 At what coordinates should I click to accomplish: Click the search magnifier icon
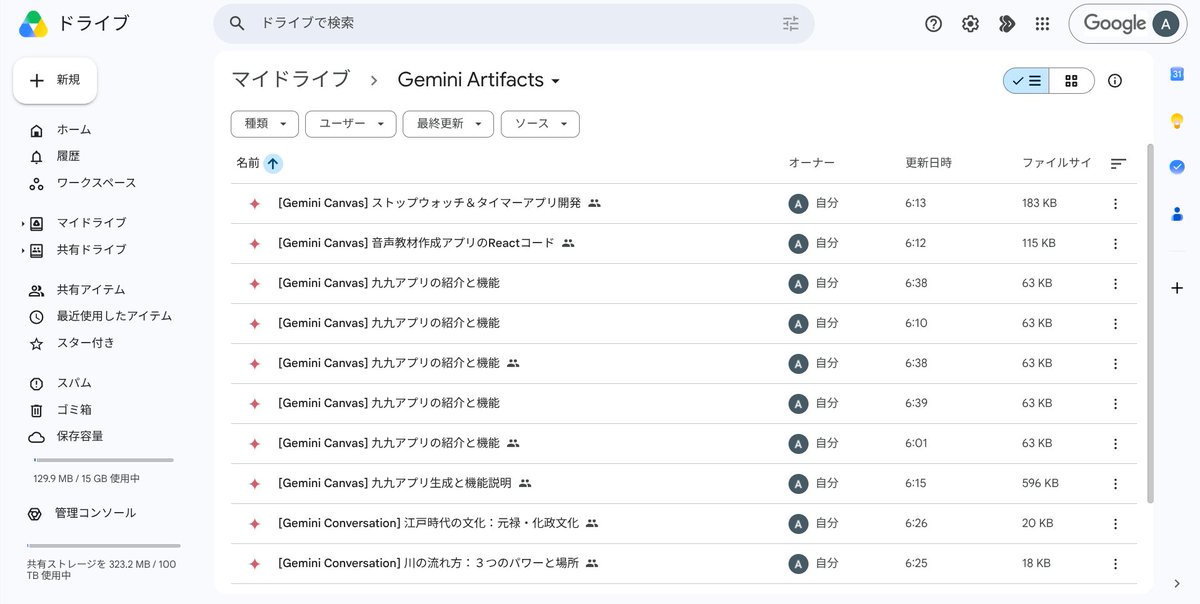237,23
